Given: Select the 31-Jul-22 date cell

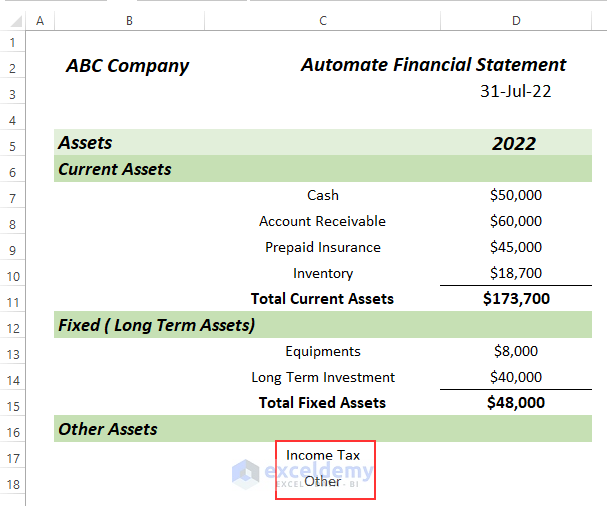Looking at the screenshot, I should pos(516,91).
